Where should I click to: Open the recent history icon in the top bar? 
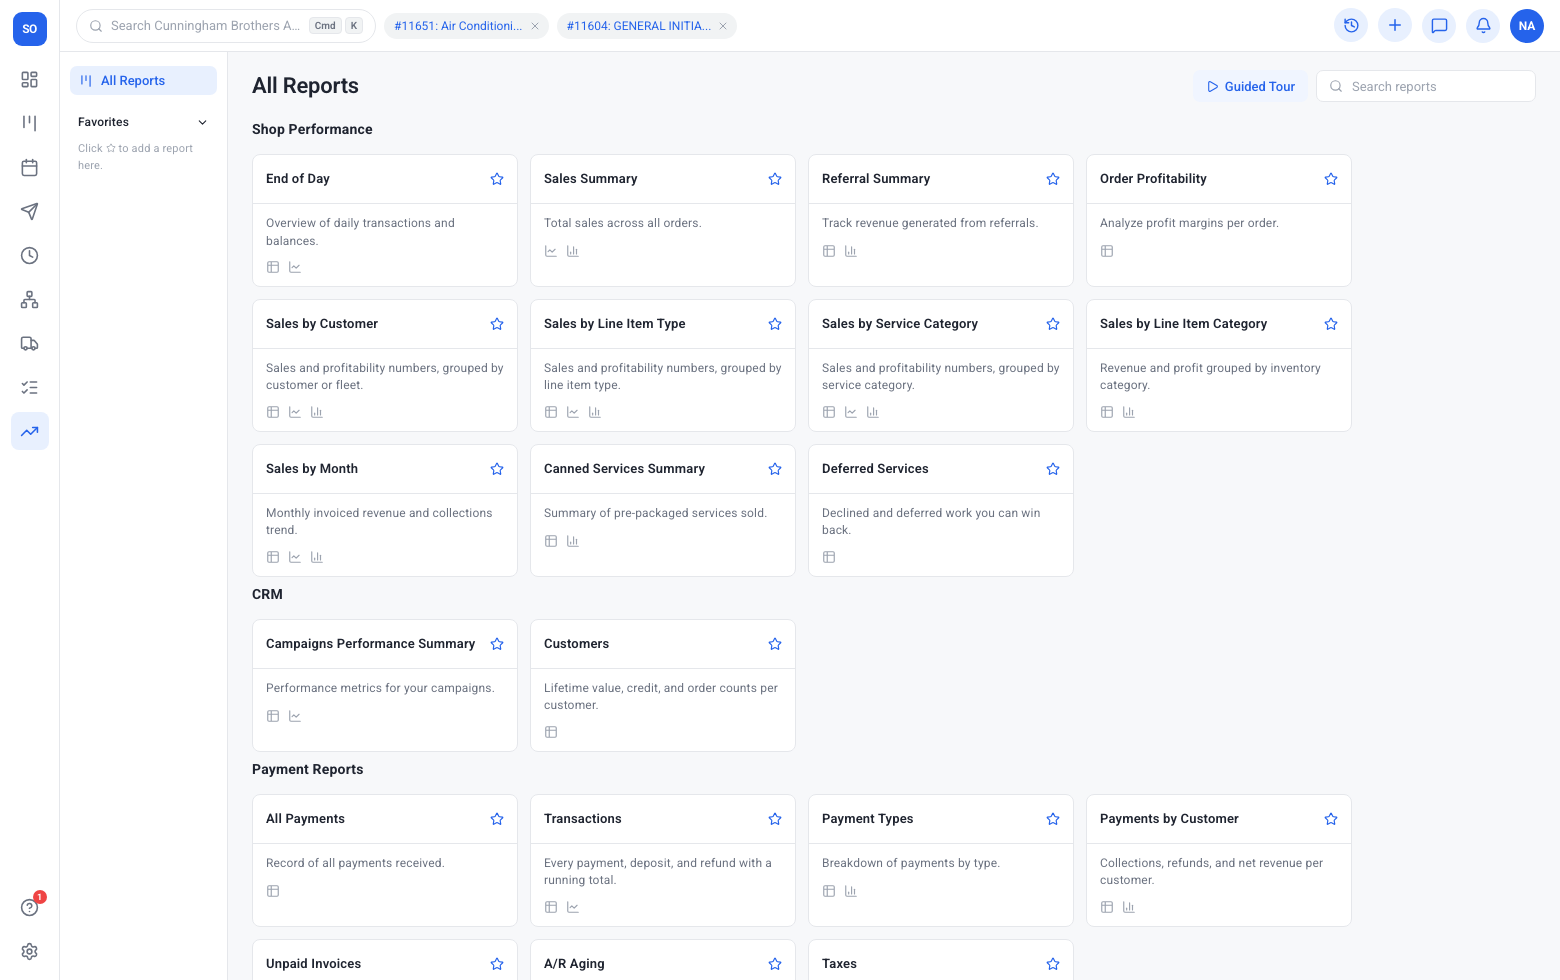point(1351,26)
